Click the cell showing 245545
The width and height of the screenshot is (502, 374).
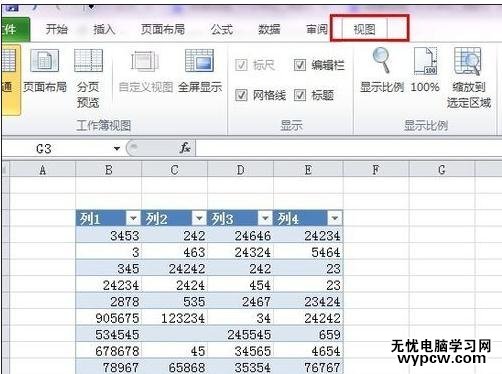click(x=240, y=334)
